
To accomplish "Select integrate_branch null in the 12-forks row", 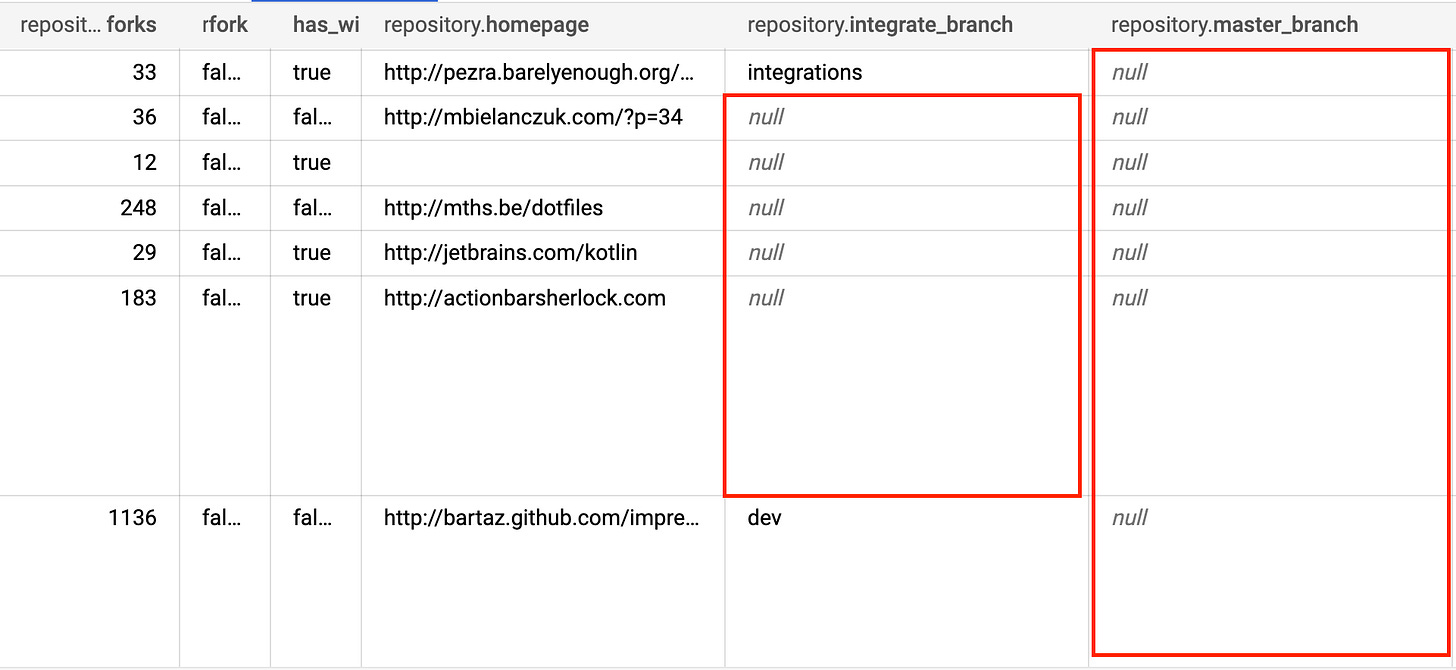I will point(766,162).
